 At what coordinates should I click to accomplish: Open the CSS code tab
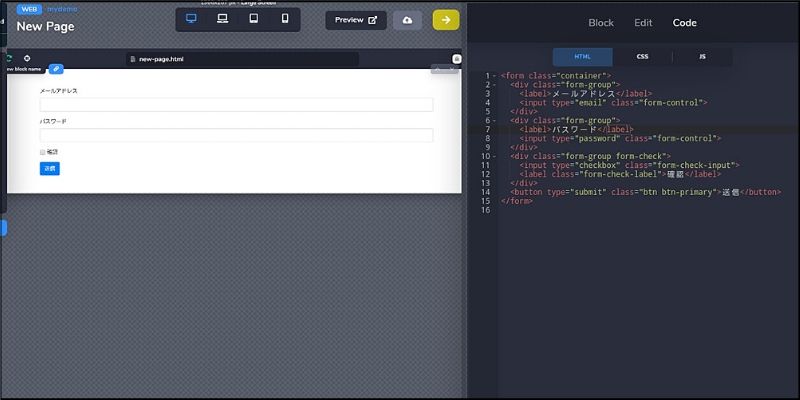point(642,57)
